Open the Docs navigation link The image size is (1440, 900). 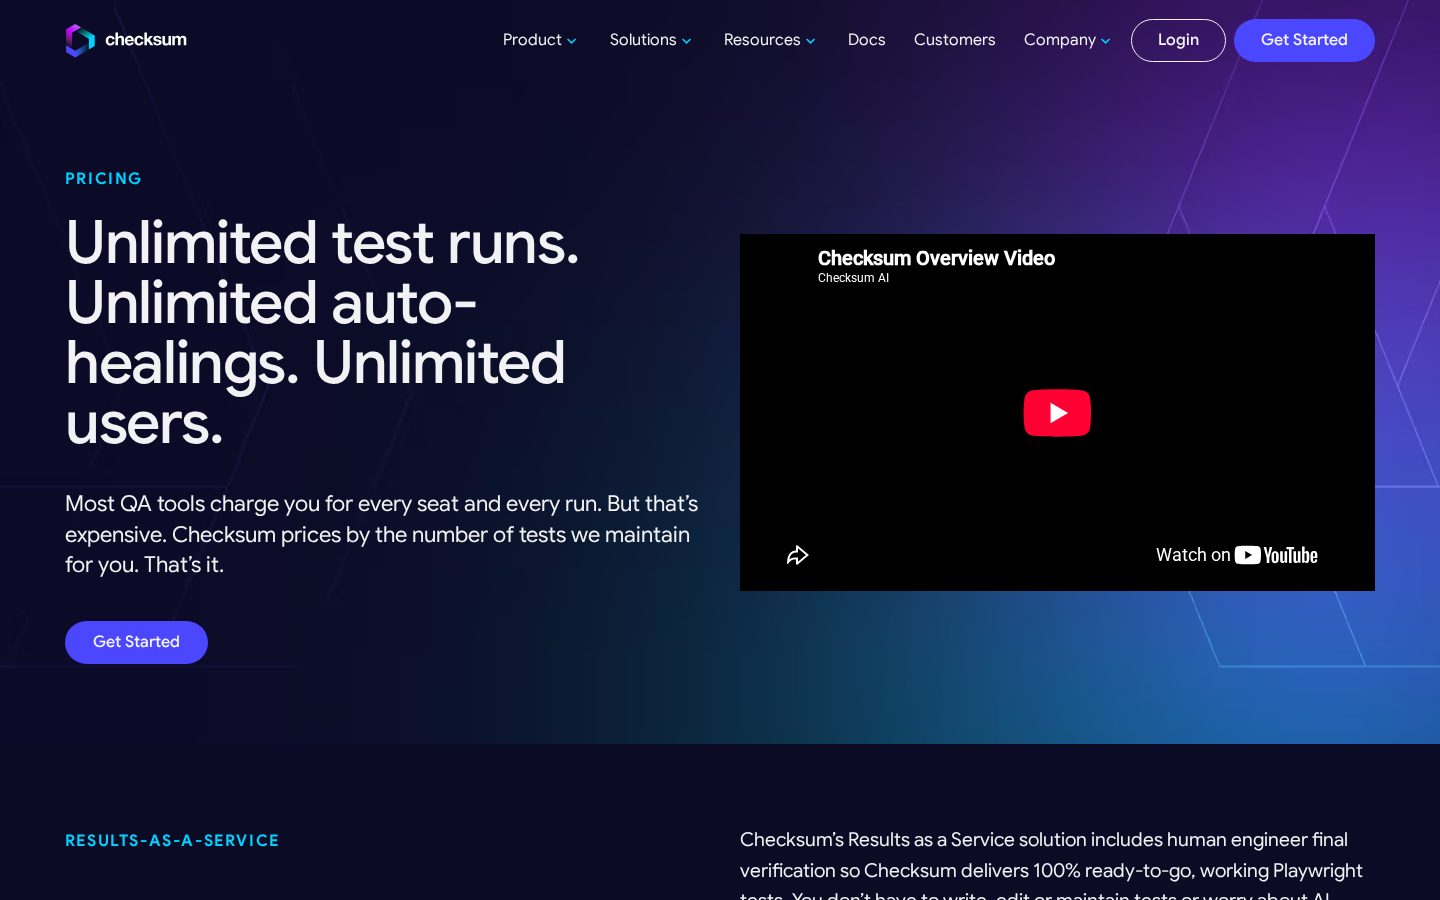click(866, 40)
